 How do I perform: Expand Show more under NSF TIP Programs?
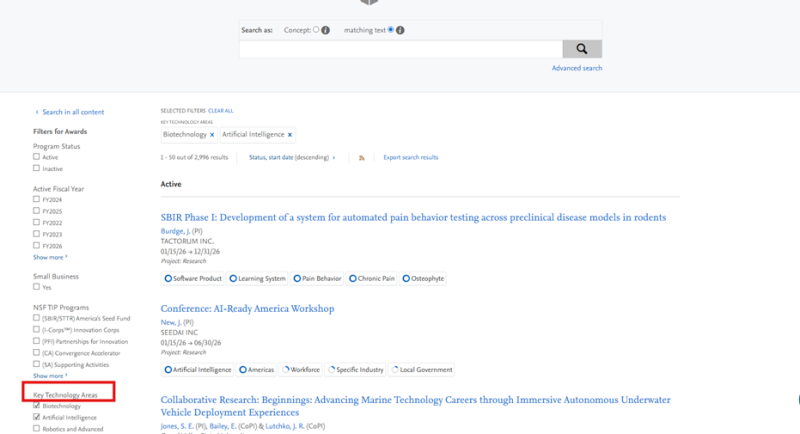pyautogui.click(x=50, y=375)
